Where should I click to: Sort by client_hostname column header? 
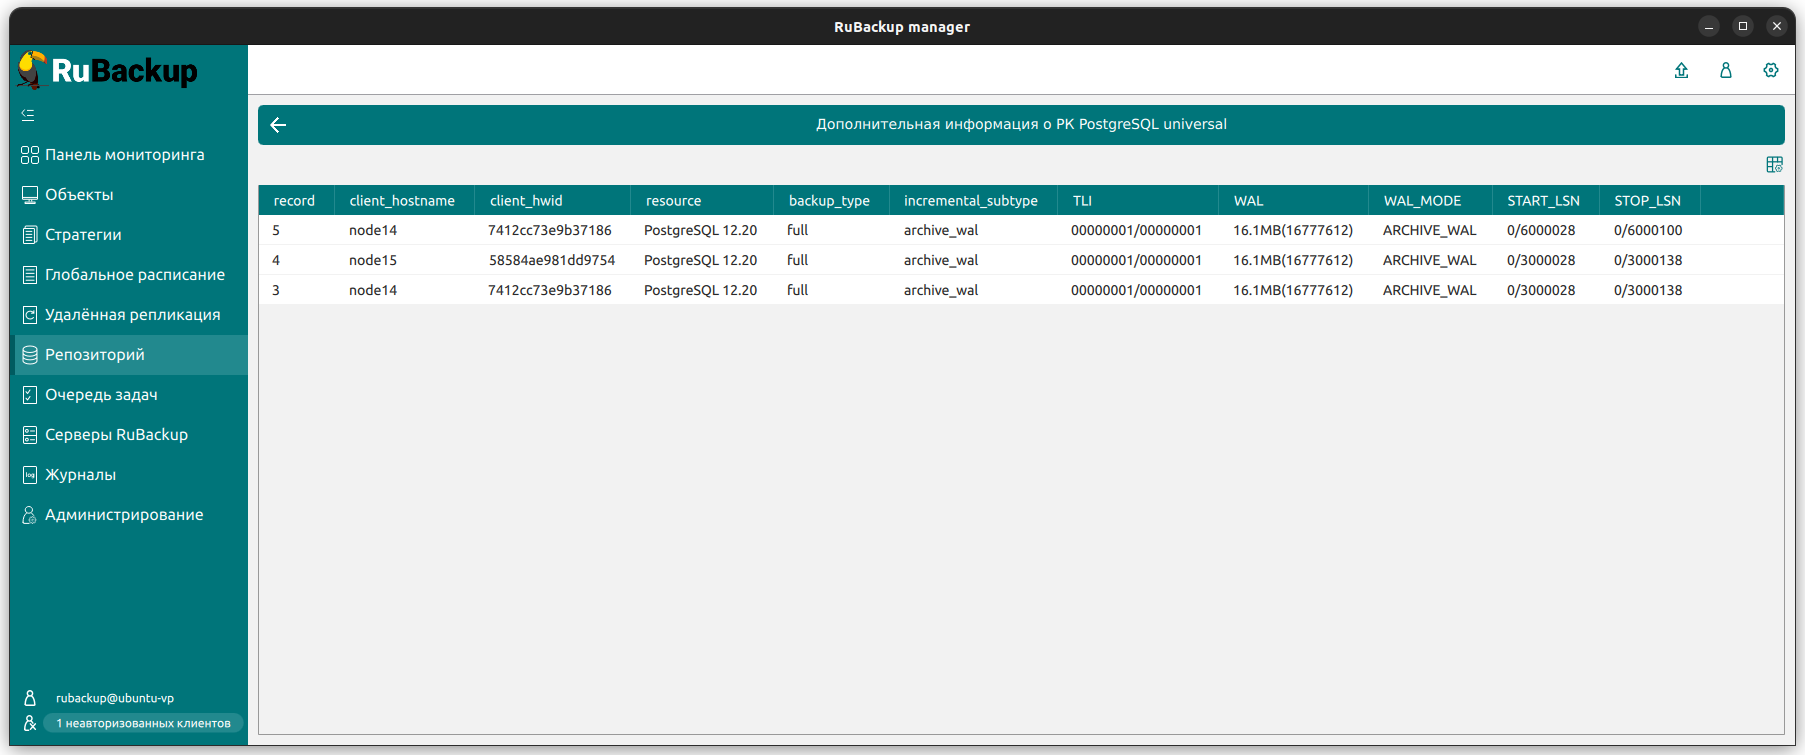pos(402,201)
